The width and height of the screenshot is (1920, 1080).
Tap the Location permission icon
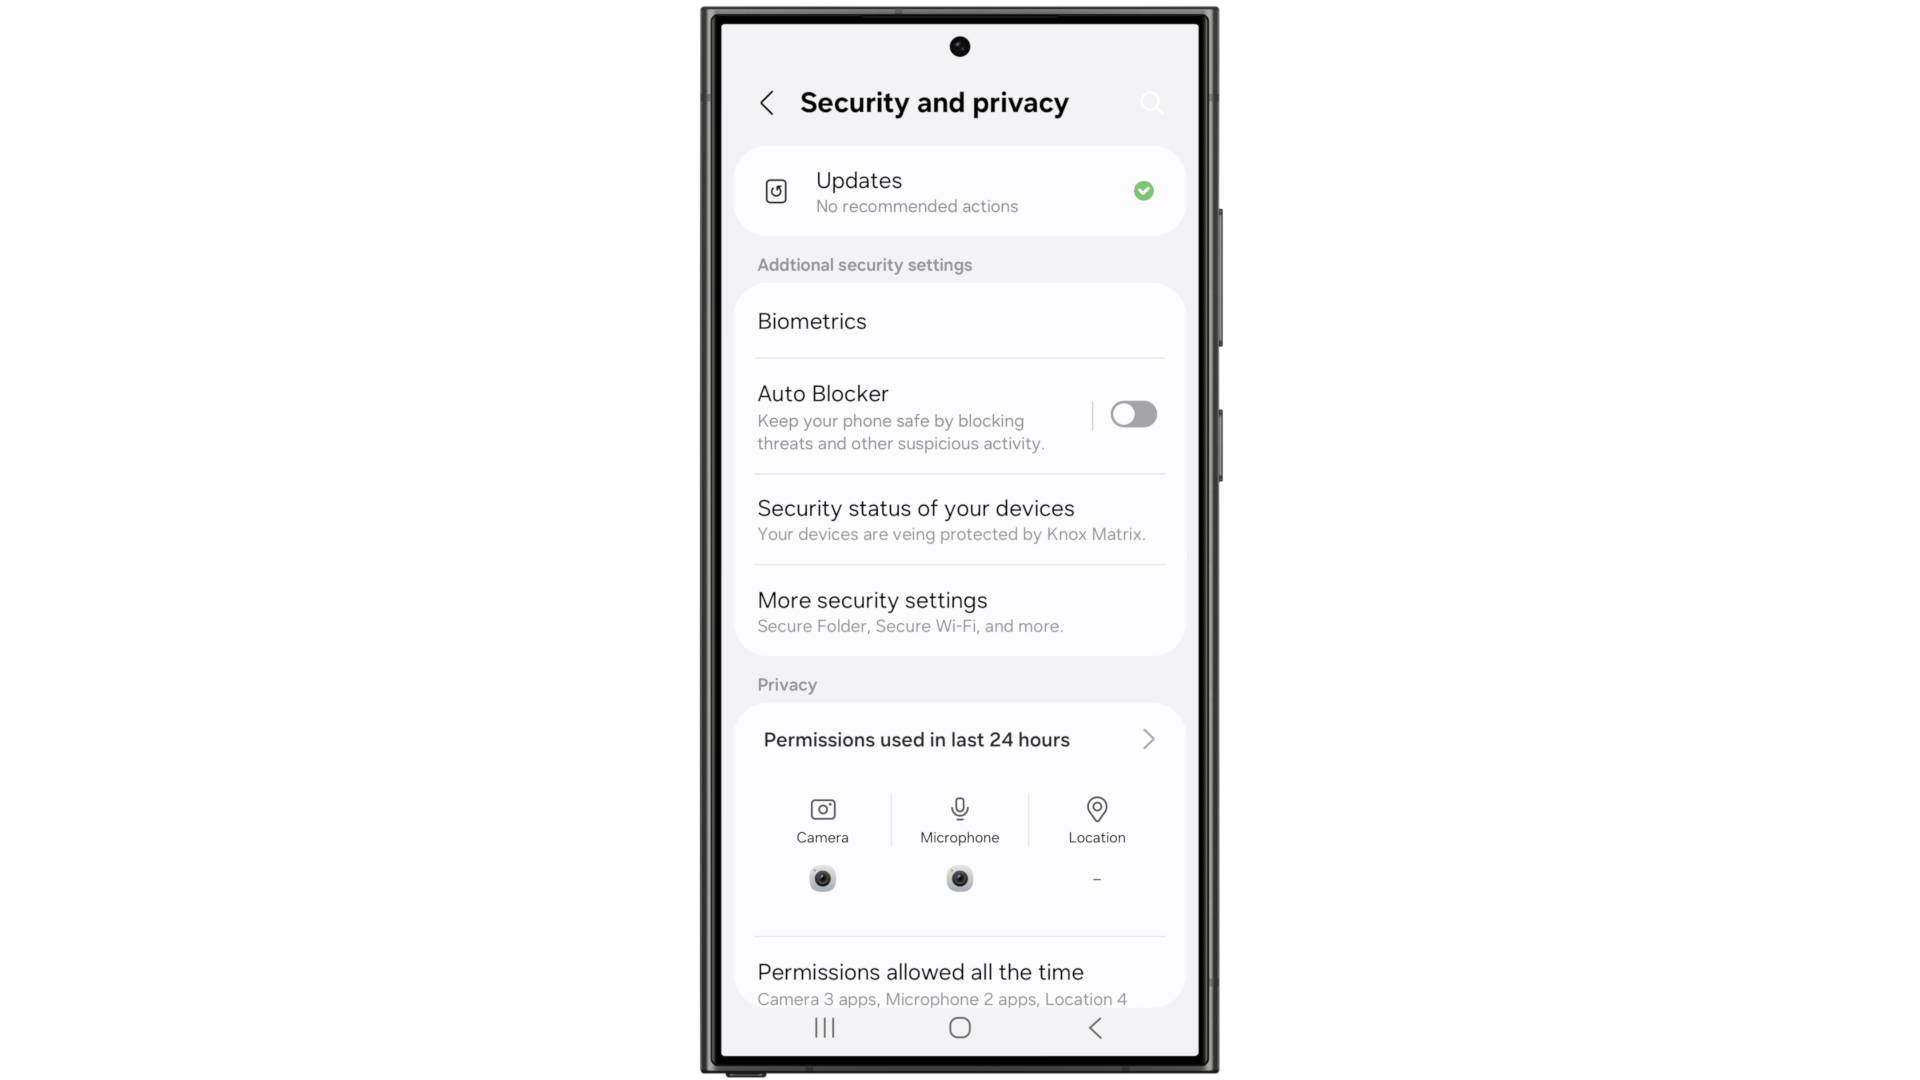click(1097, 808)
